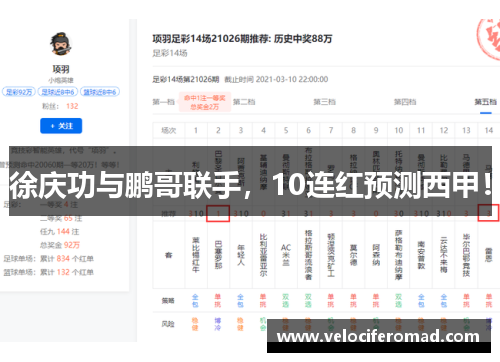Click 单挑 strategy under 雷恩

489,301
